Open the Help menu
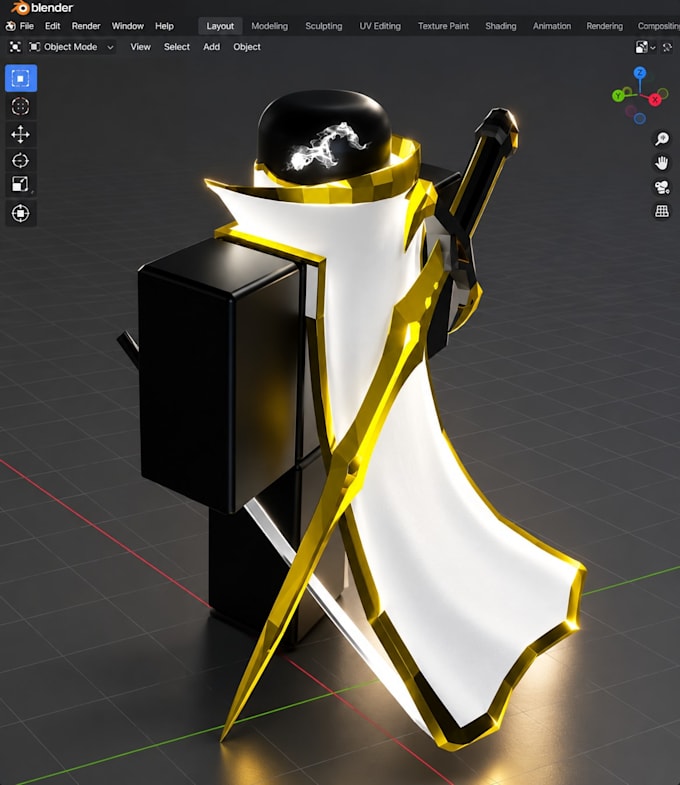 pos(164,26)
